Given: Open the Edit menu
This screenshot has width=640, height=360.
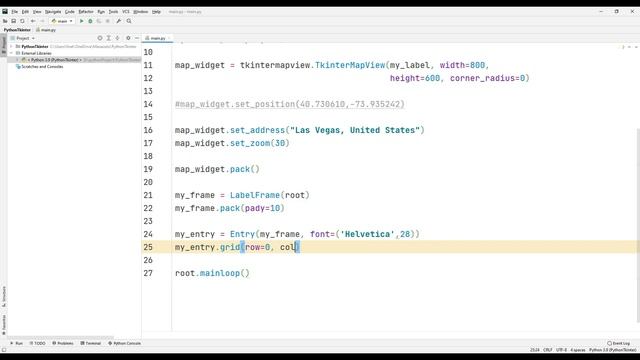Looking at the screenshot, I should (25, 12).
